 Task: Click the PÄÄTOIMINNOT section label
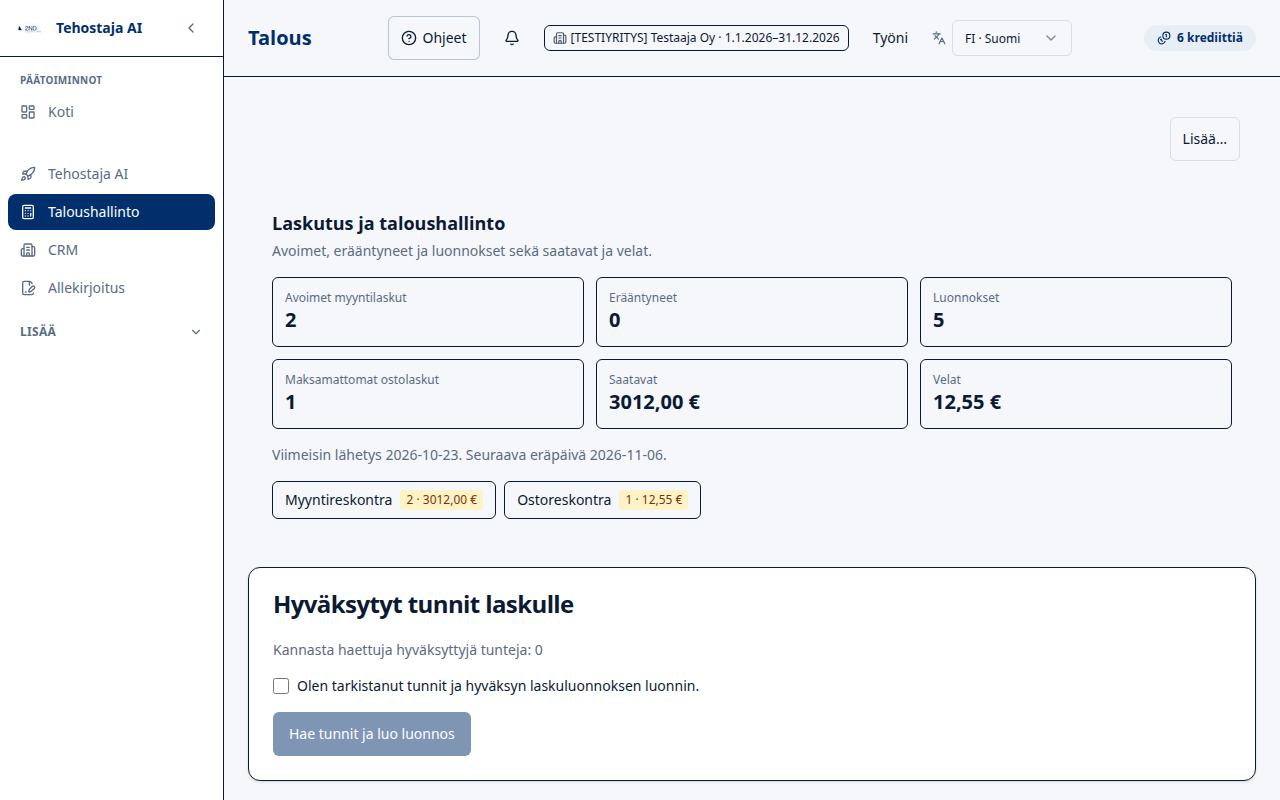[61, 80]
